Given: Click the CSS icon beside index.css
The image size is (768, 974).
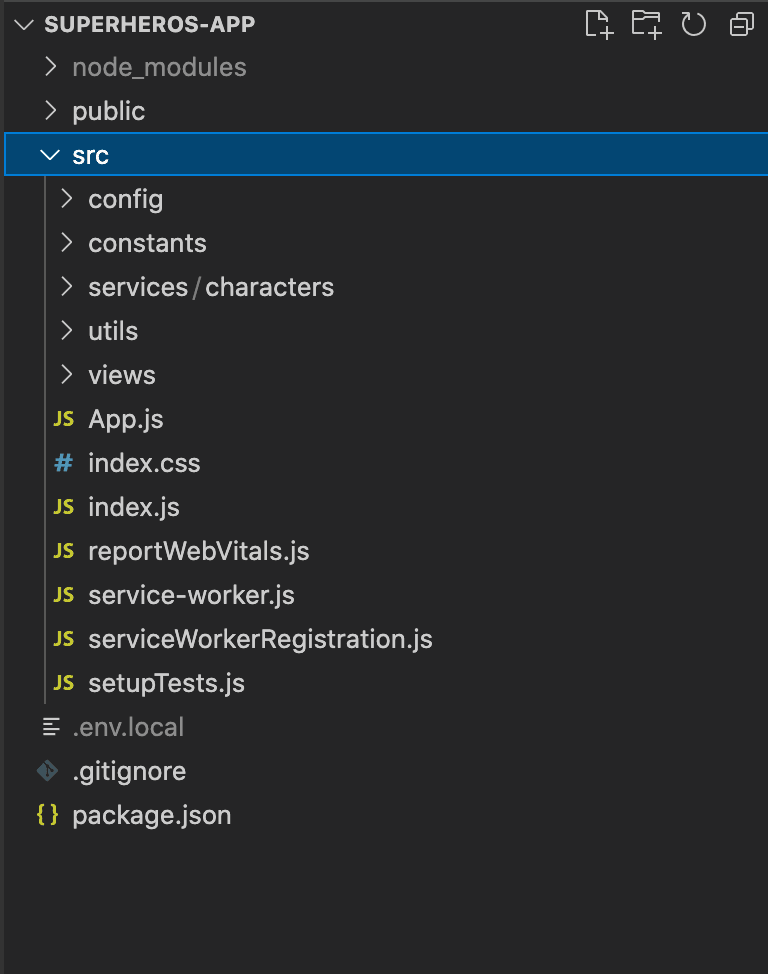Looking at the screenshot, I should (63, 462).
